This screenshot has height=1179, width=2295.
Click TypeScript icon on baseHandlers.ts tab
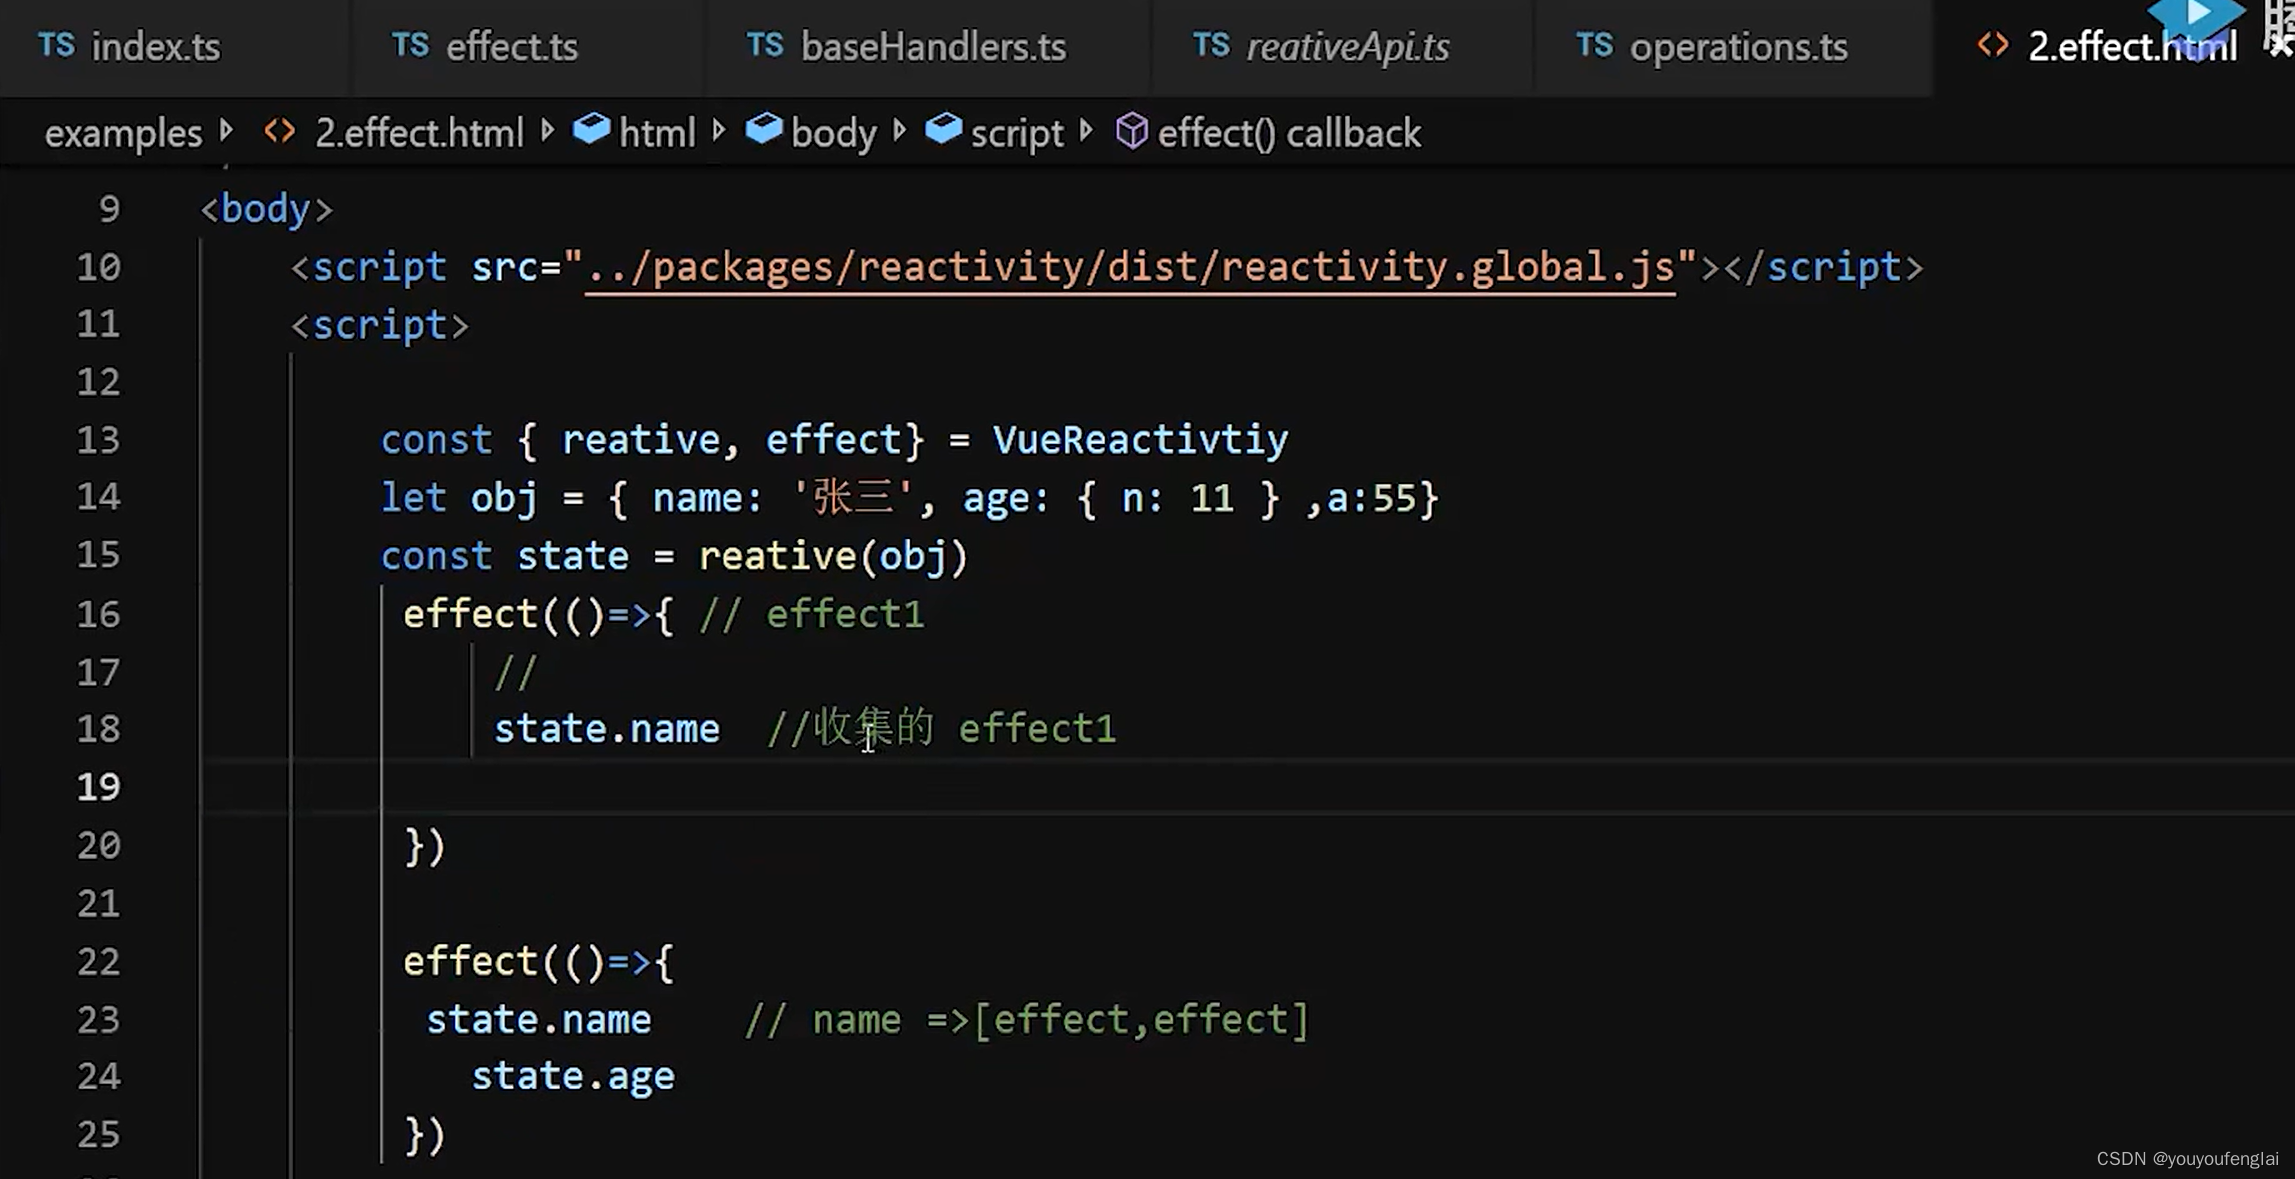pos(765,45)
